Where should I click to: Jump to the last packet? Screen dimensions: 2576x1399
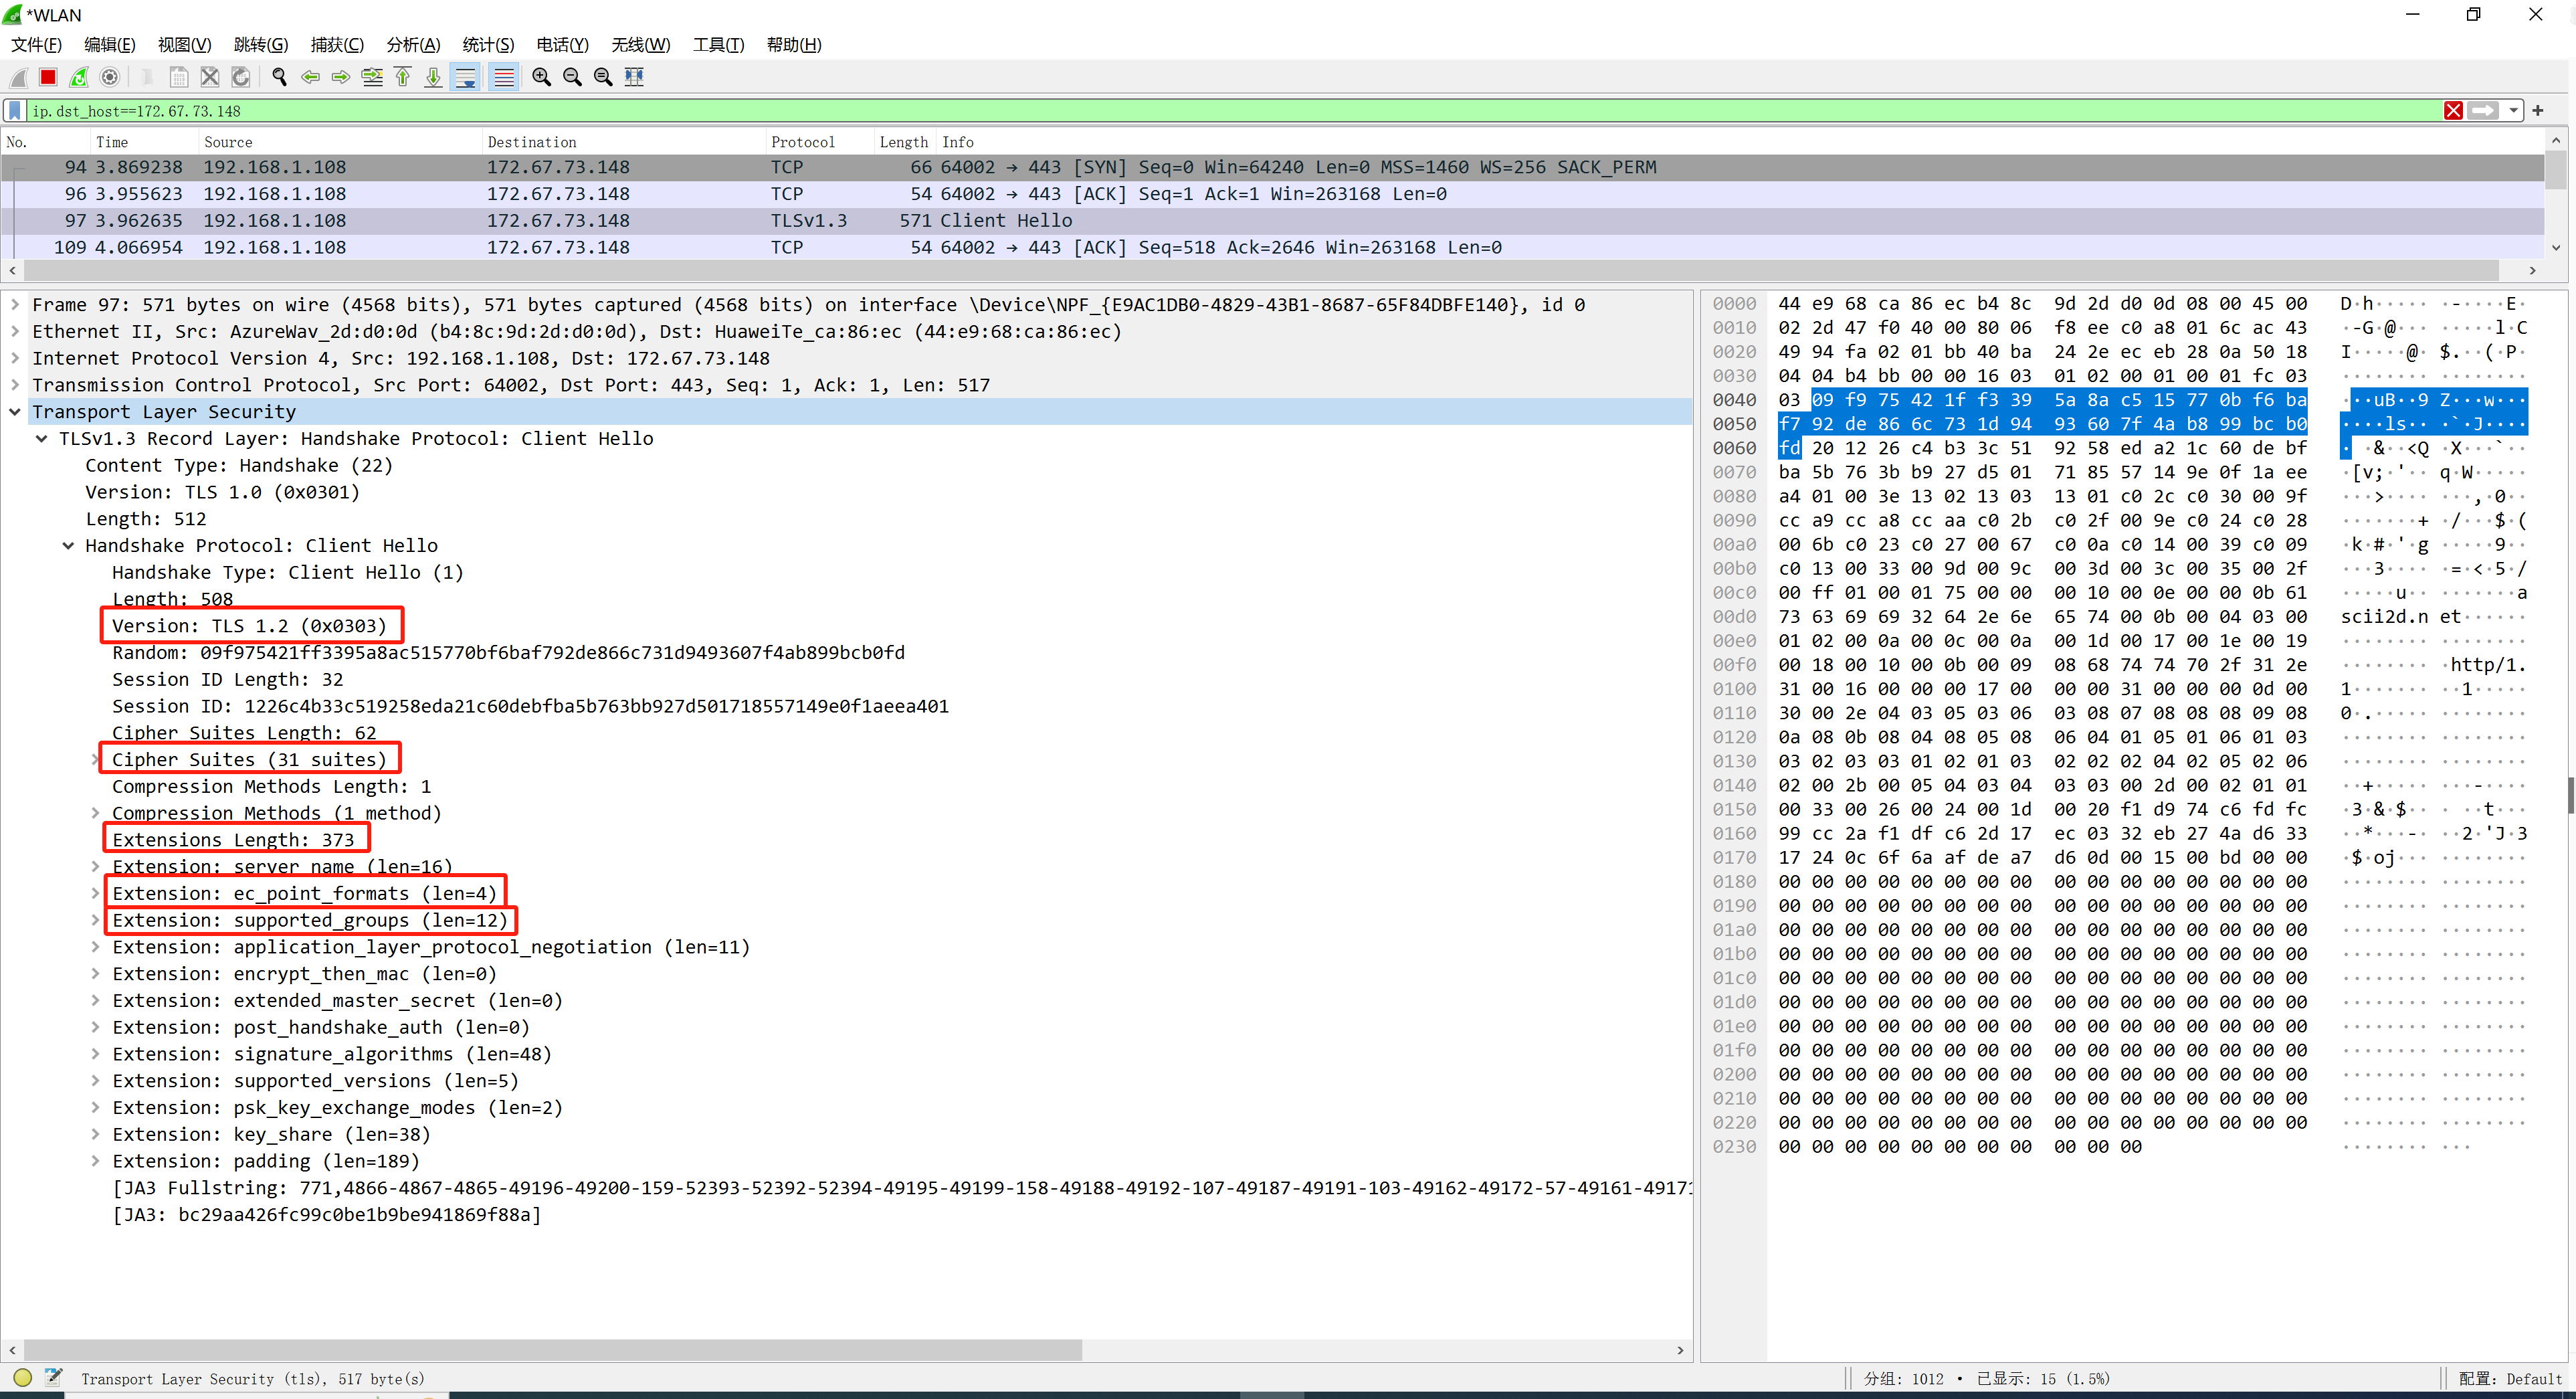pos(433,77)
